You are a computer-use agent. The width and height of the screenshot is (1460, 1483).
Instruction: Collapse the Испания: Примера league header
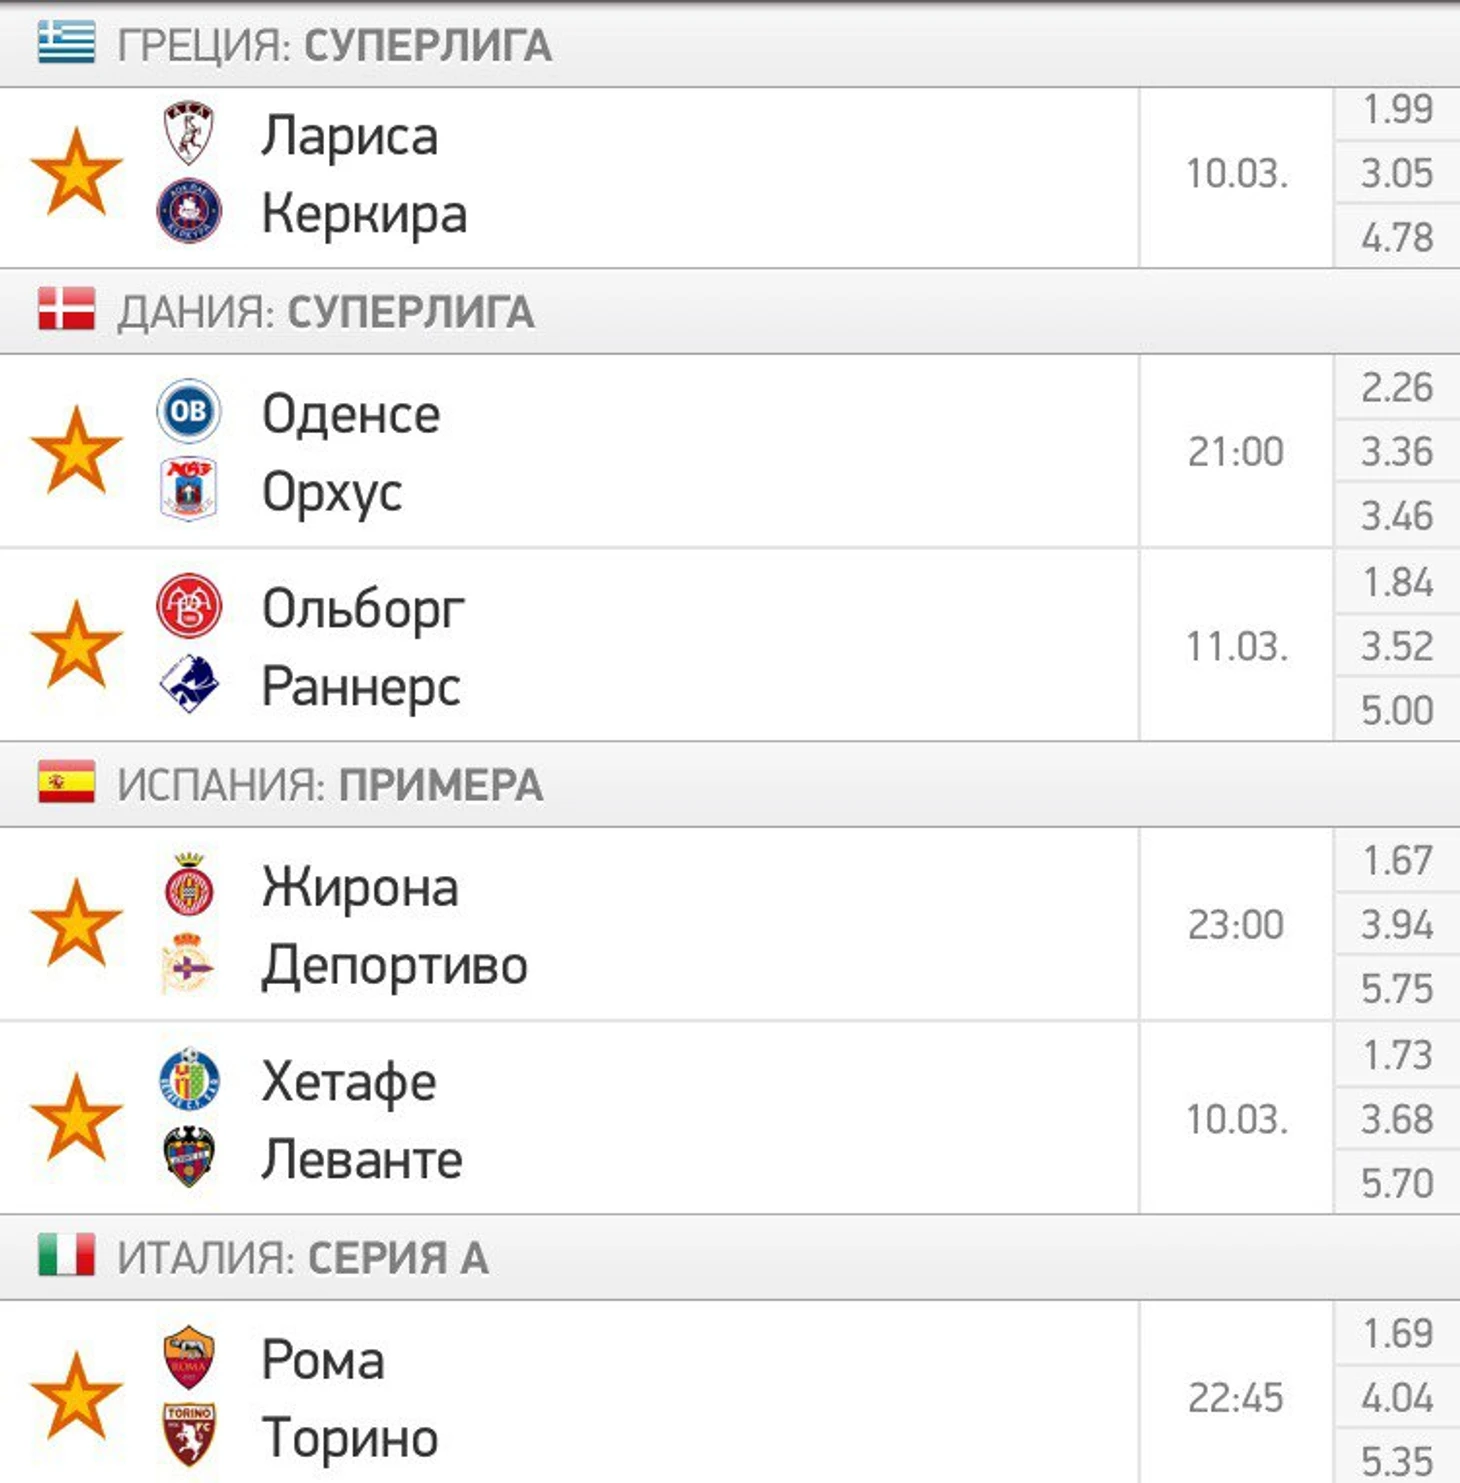coord(730,785)
